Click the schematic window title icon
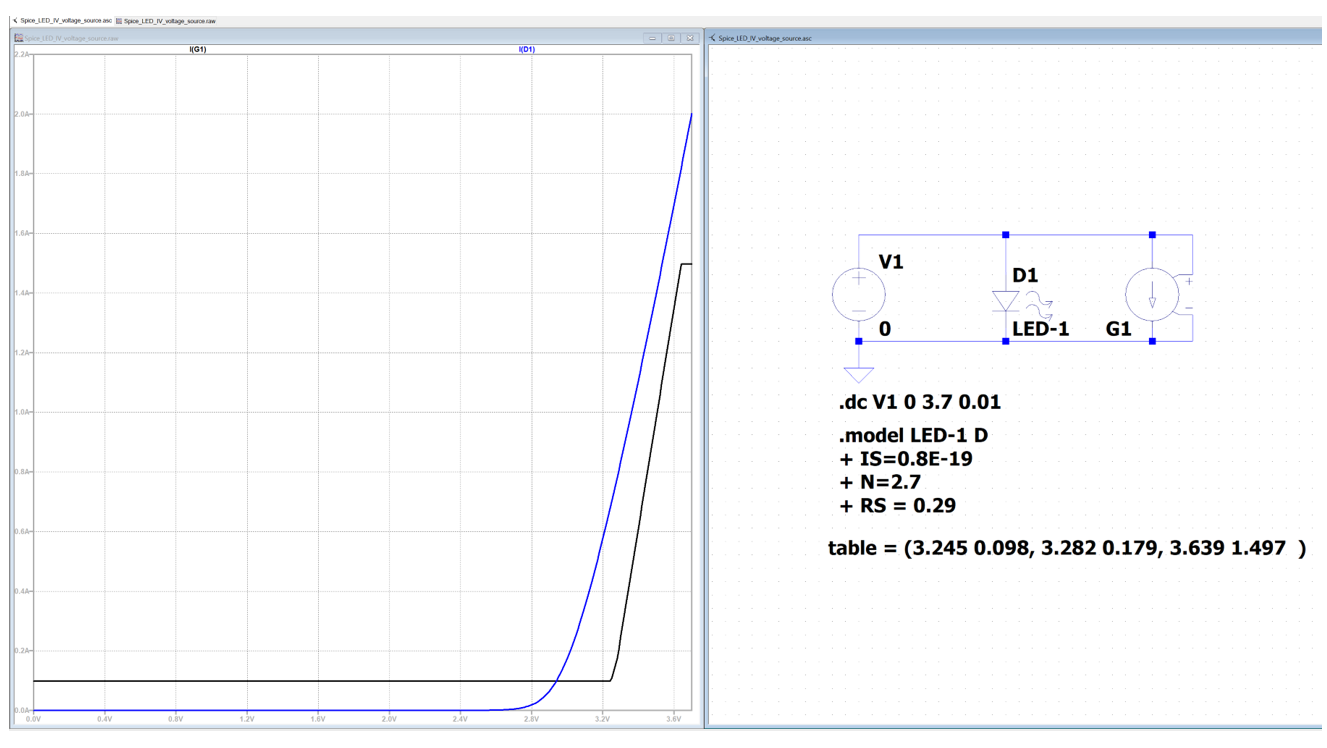The height and width of the screenshot is (748, 1327). (x=713, y=38)
